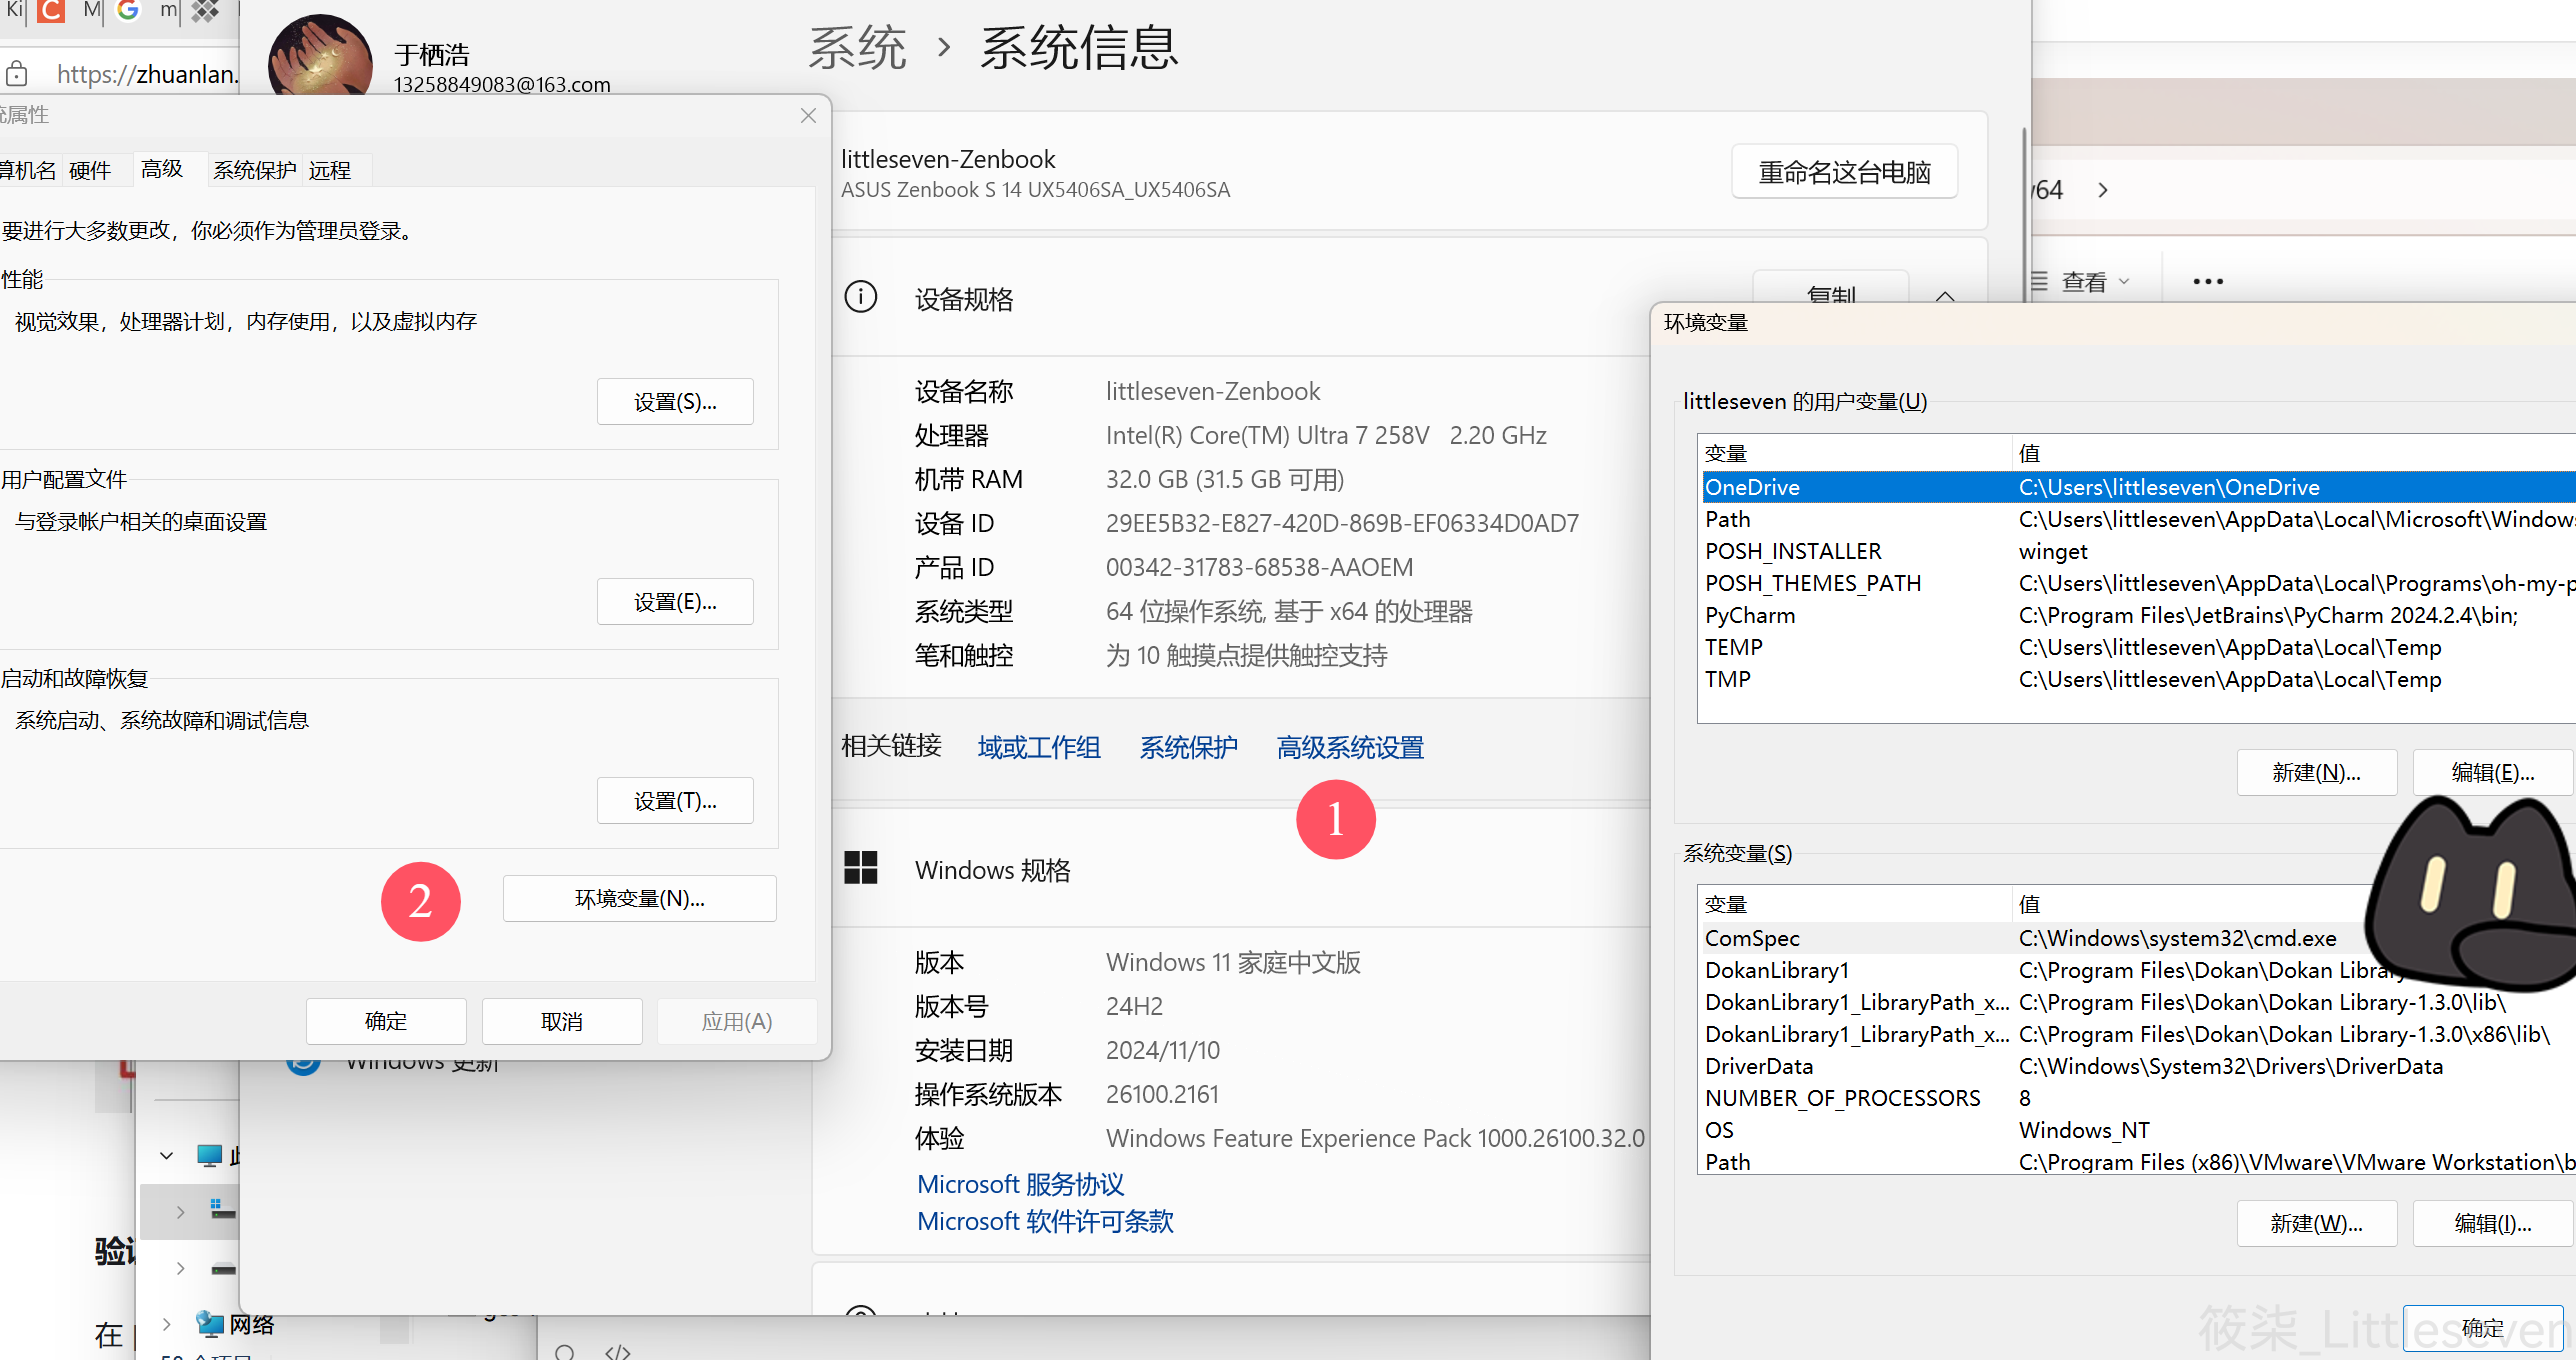Select the POSH_INSTALLER variable row
Image resolution: width=2576 pixels, height=1360 pixels.
point(2138,551)
